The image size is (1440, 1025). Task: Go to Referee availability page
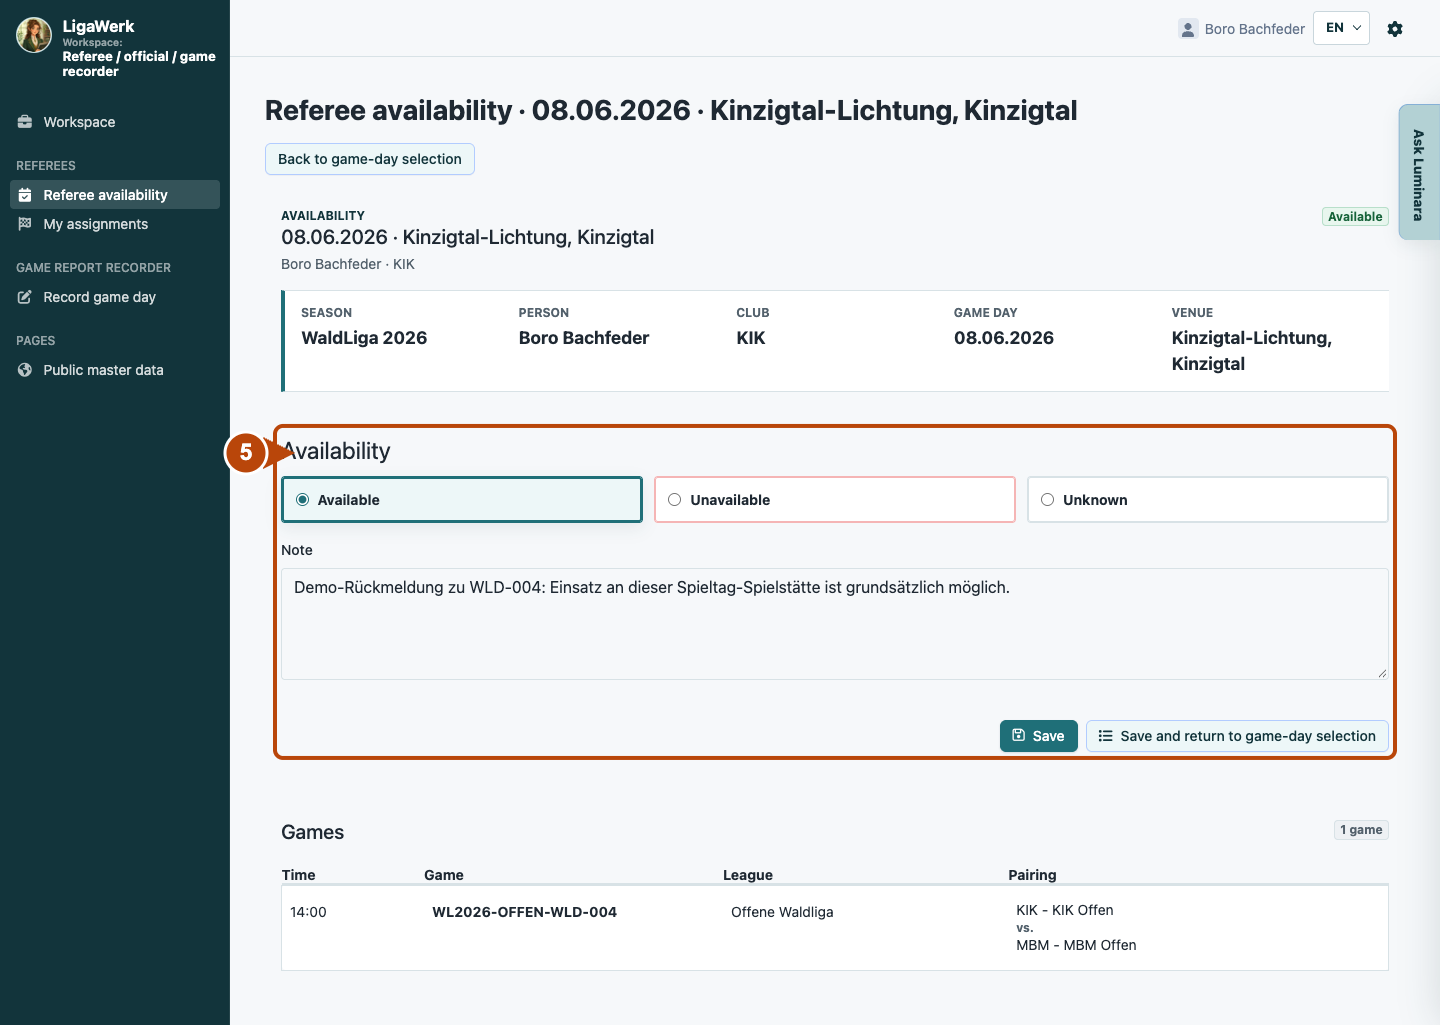115,195
